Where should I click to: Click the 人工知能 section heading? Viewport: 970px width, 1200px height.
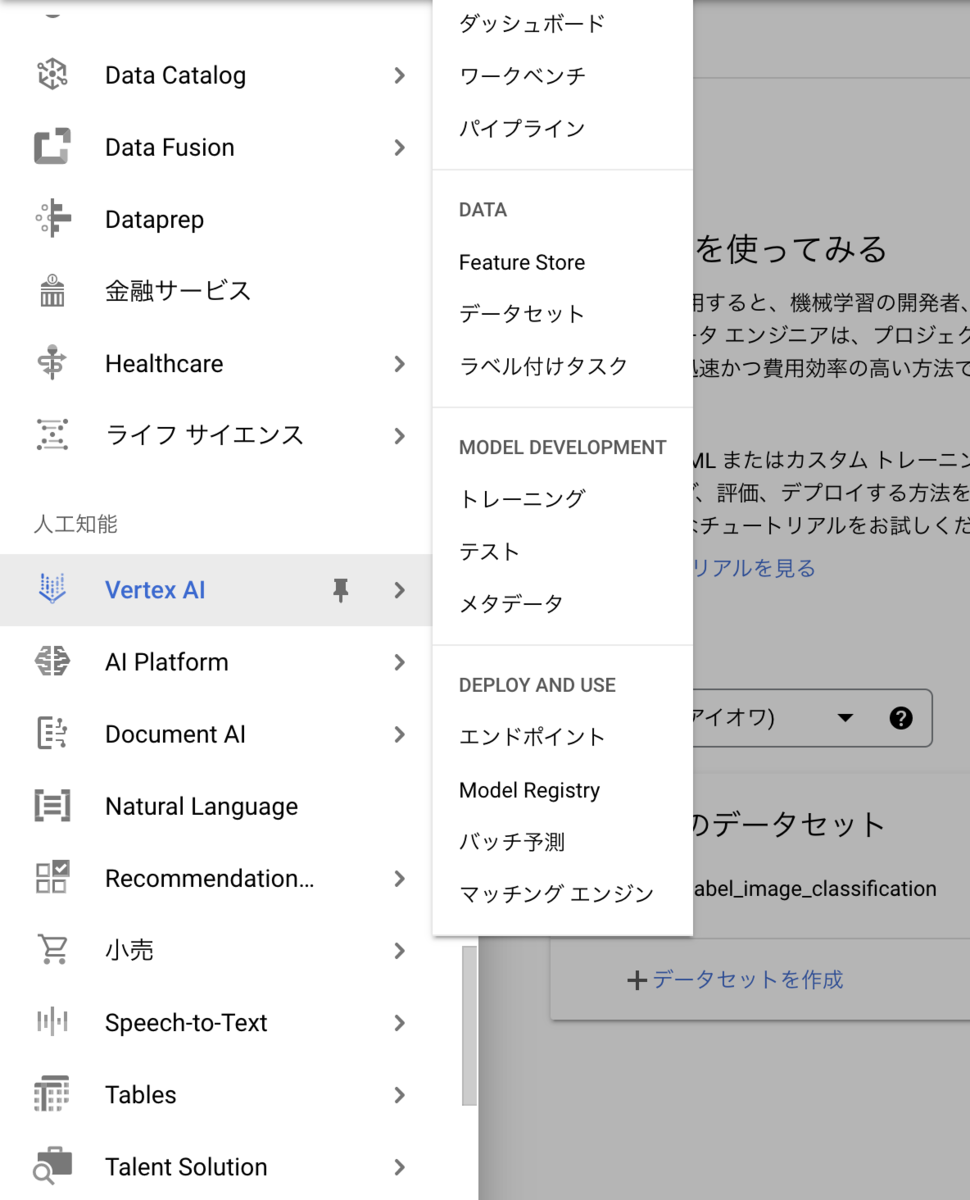point(76,524)
